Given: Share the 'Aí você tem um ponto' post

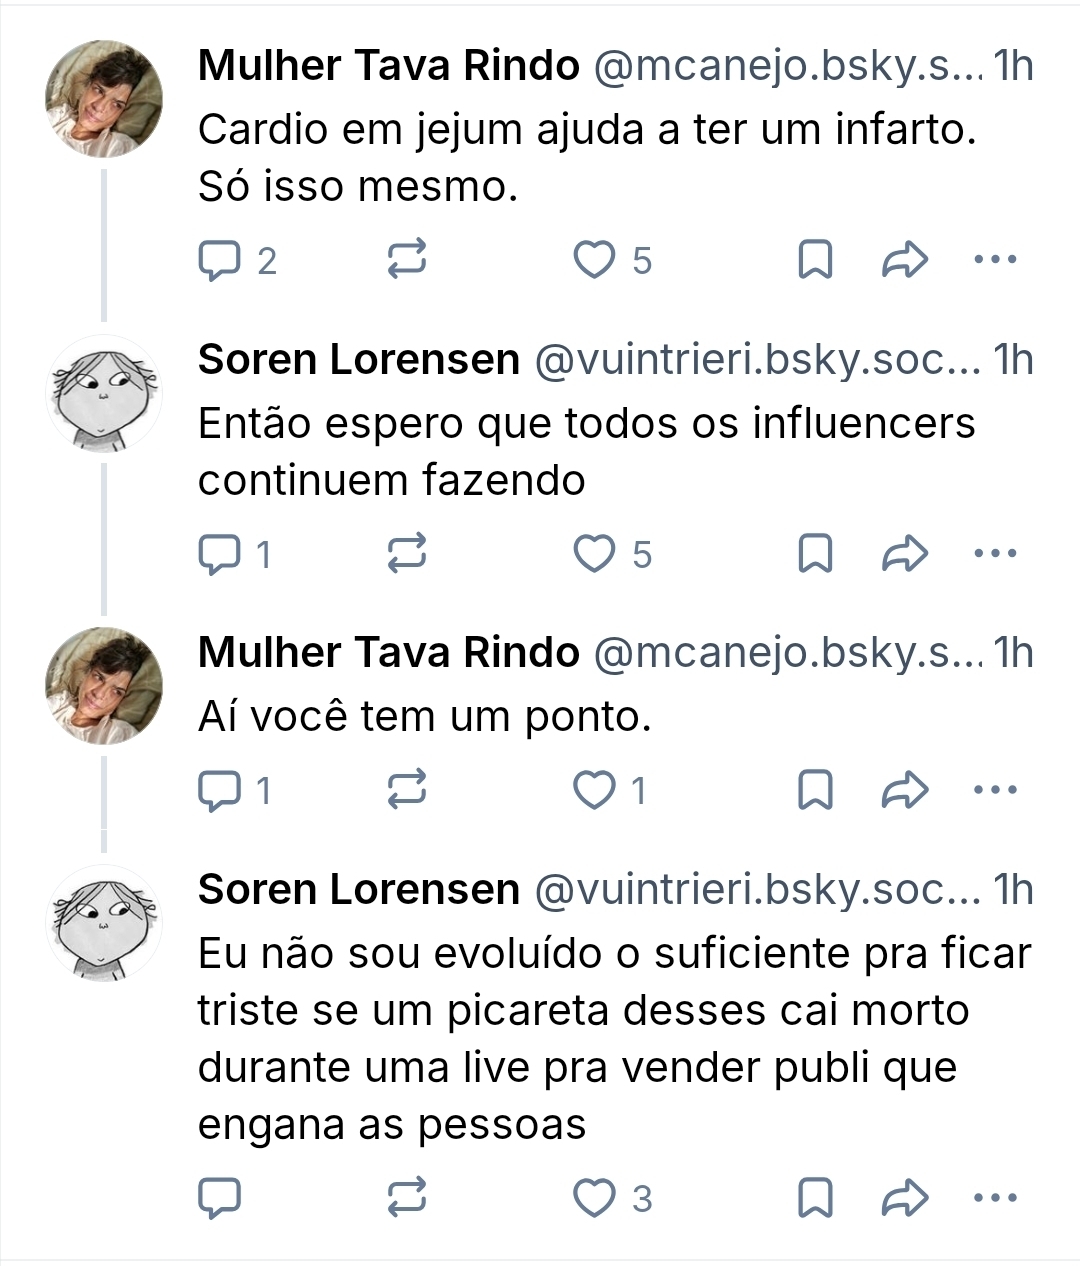Looking at the screenshot, I should coord(905,791).
